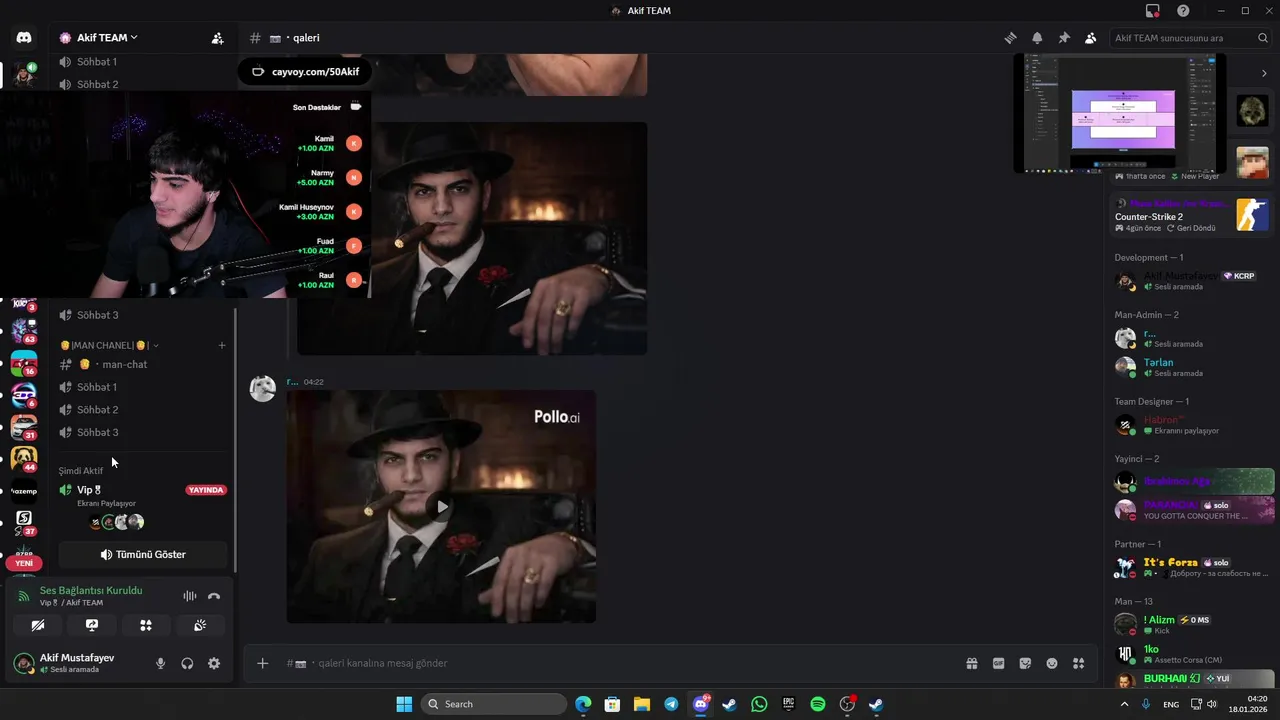Show pinned messages
The height and width of the screenshot is (720, 1280).
(1064, 38)
